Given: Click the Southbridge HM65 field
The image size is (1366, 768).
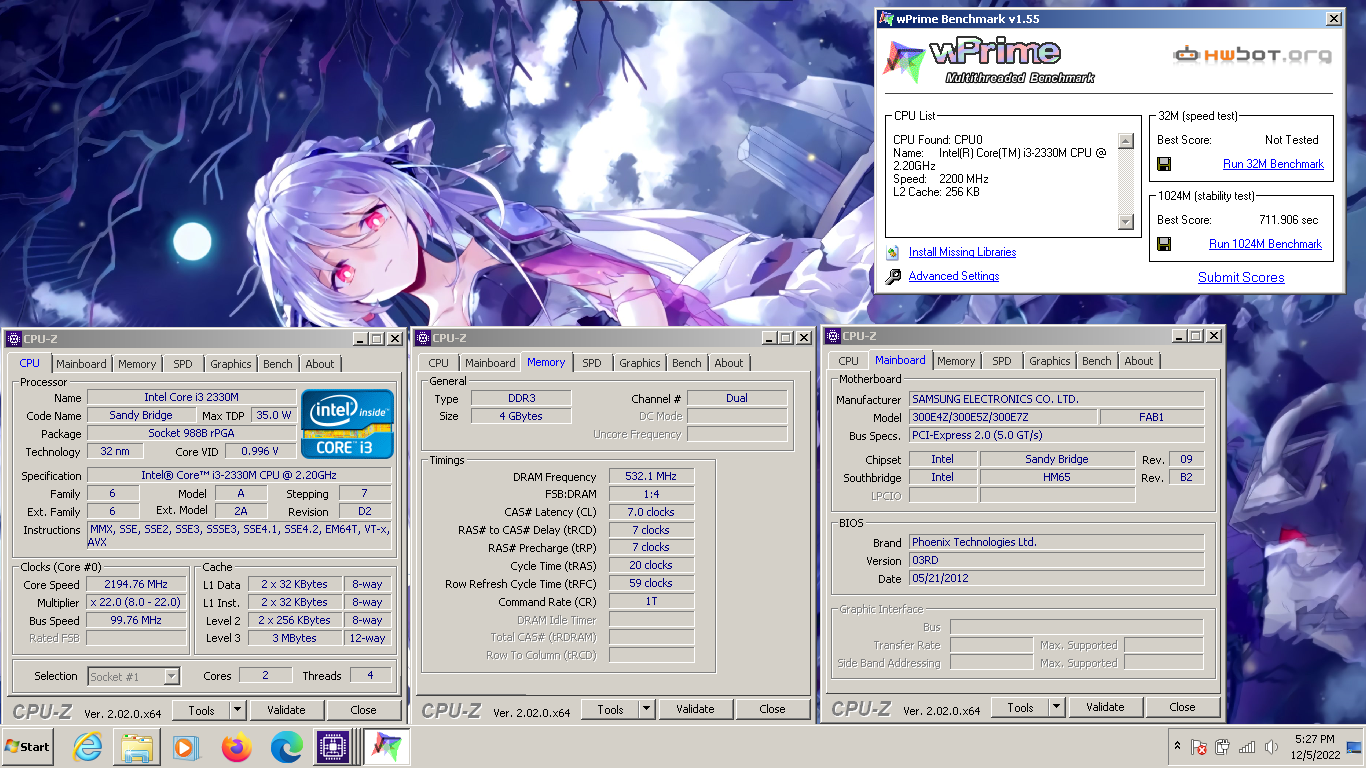Looking at the screenshot, I should tap(1057, 477).
